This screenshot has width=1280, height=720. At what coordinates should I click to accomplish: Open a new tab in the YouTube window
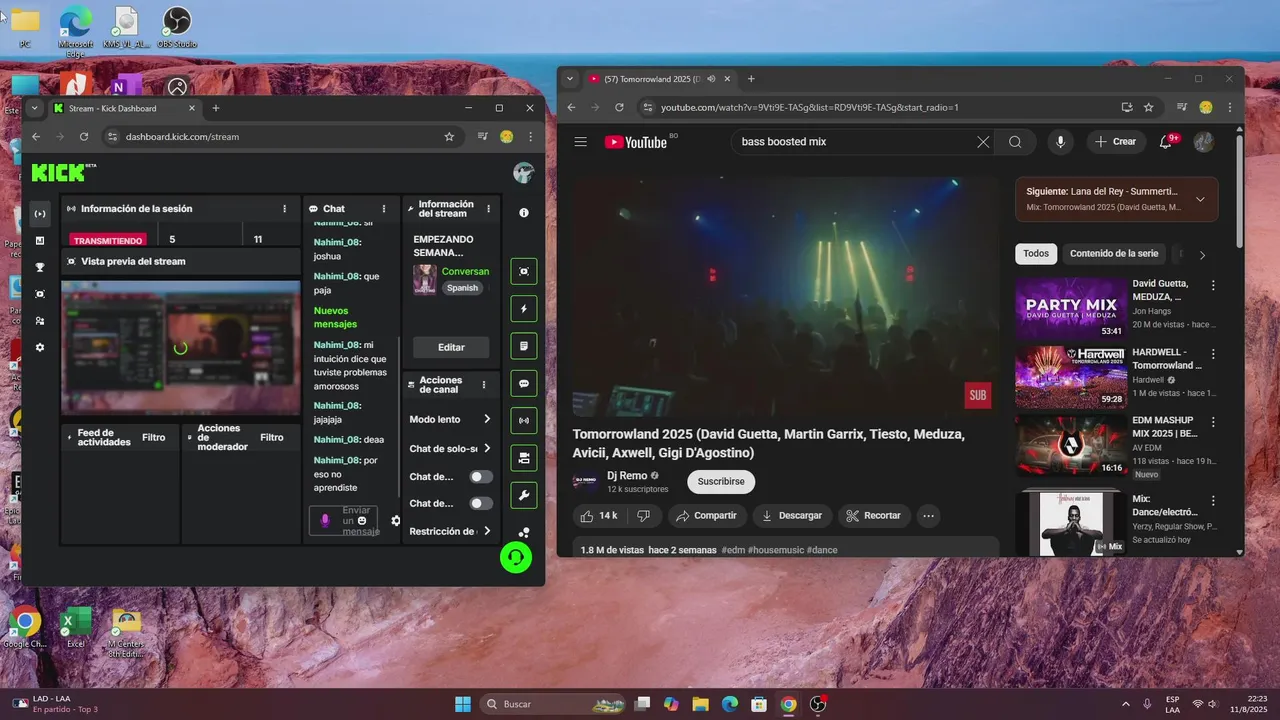click(751, 79)
